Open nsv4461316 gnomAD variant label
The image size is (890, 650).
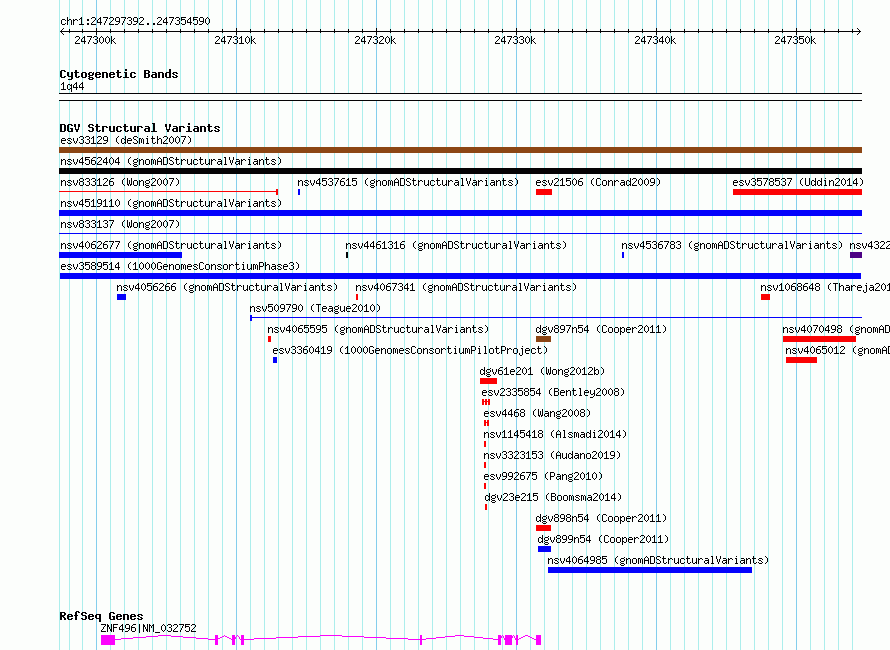[456, 245]
